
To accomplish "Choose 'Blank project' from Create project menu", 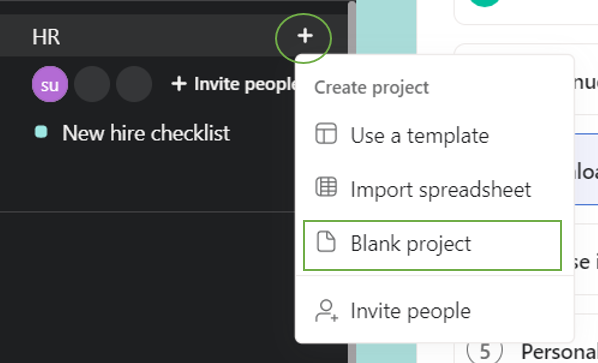I will 432,245.
